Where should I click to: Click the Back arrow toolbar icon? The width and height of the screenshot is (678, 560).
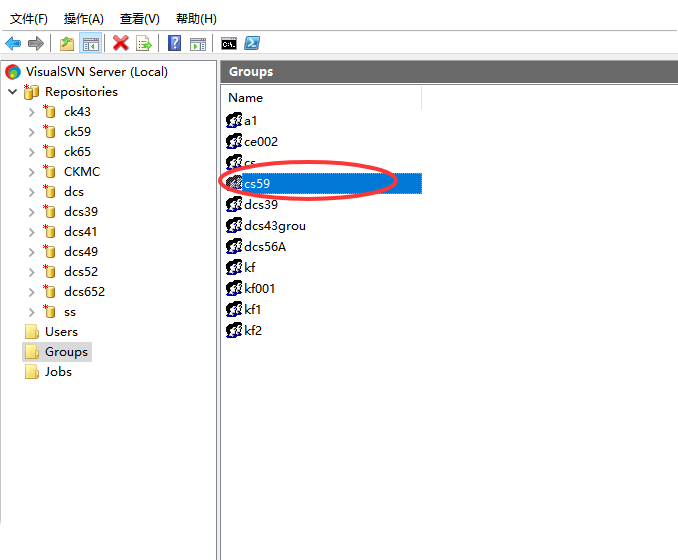(13, 43)
